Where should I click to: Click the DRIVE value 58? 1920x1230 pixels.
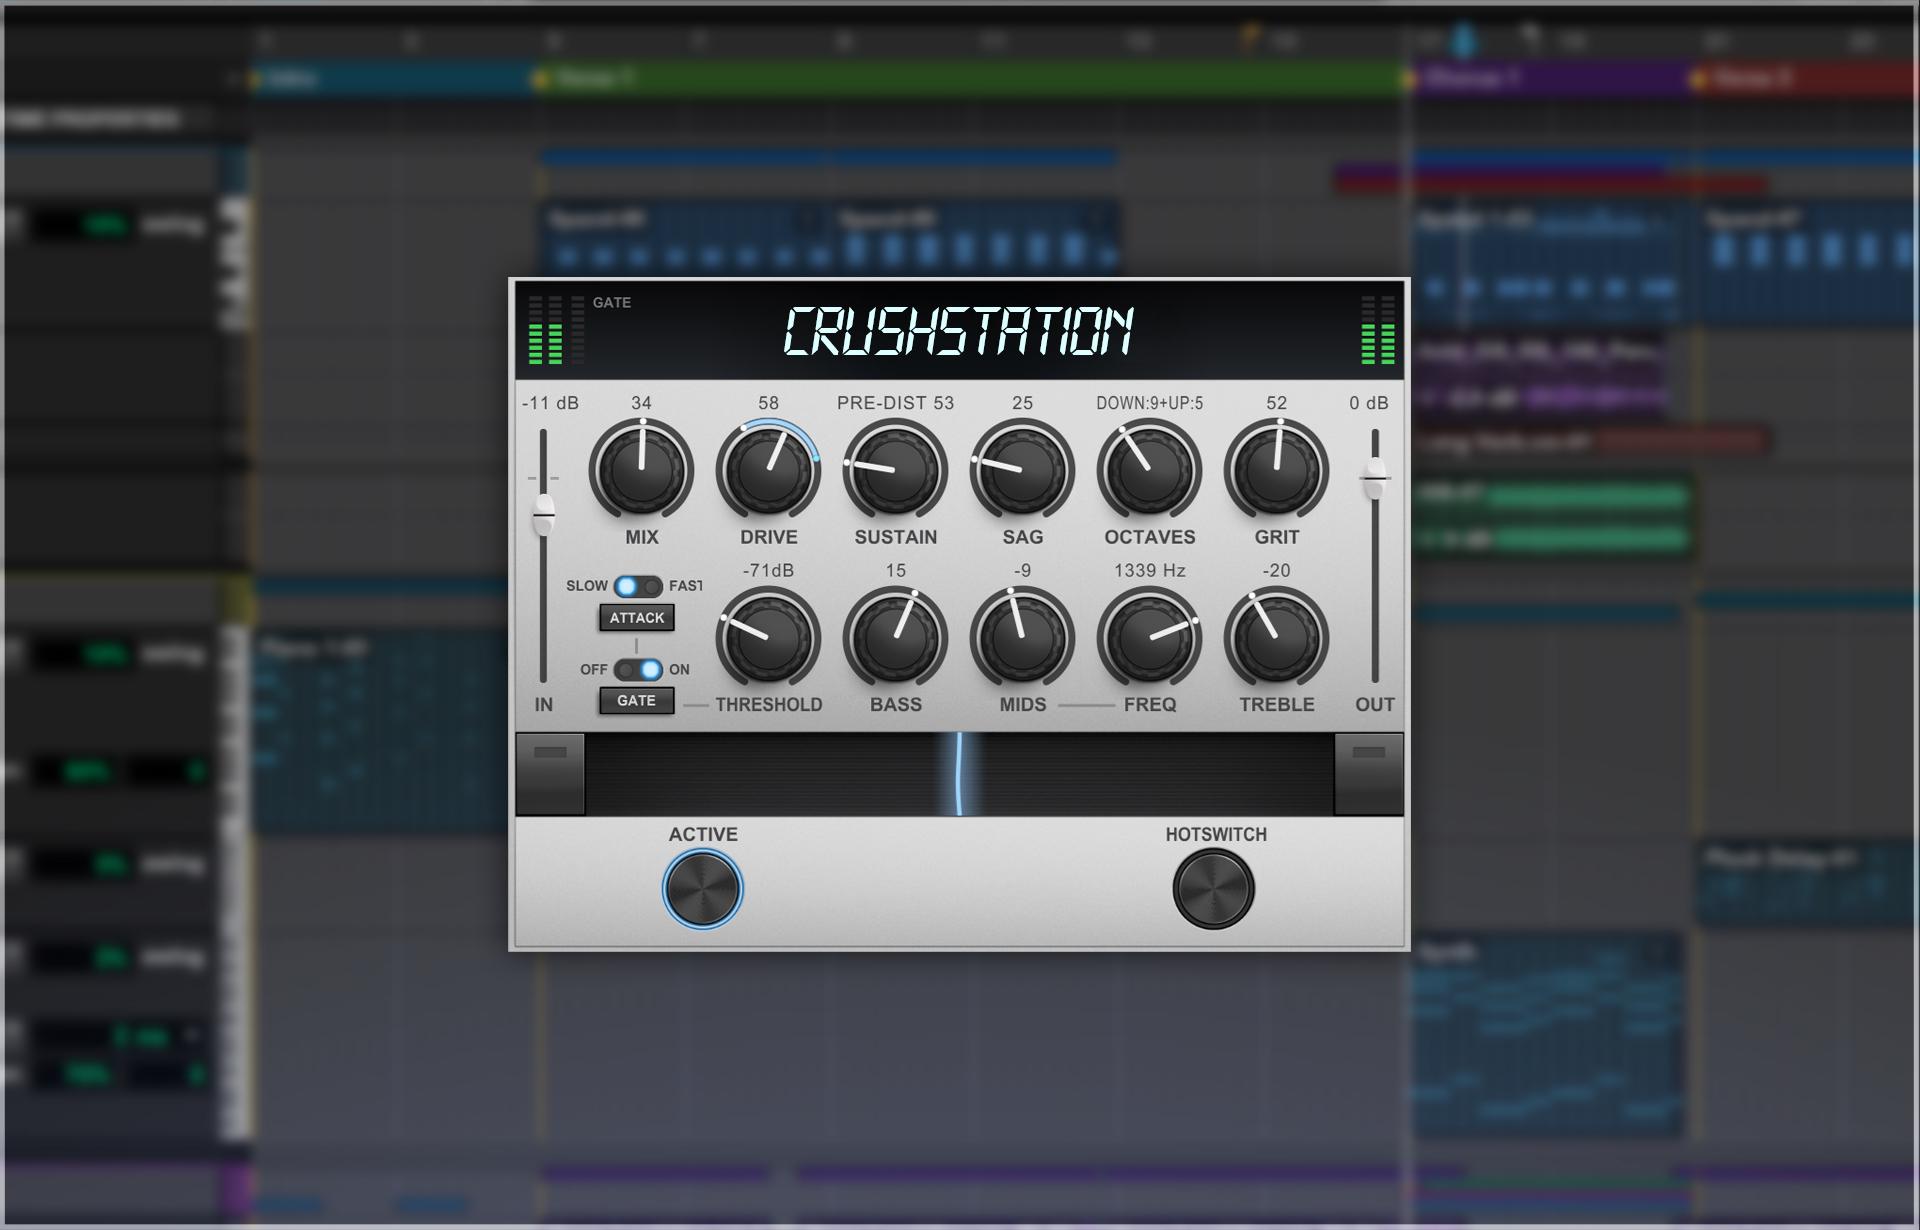(x=768, y=403)
